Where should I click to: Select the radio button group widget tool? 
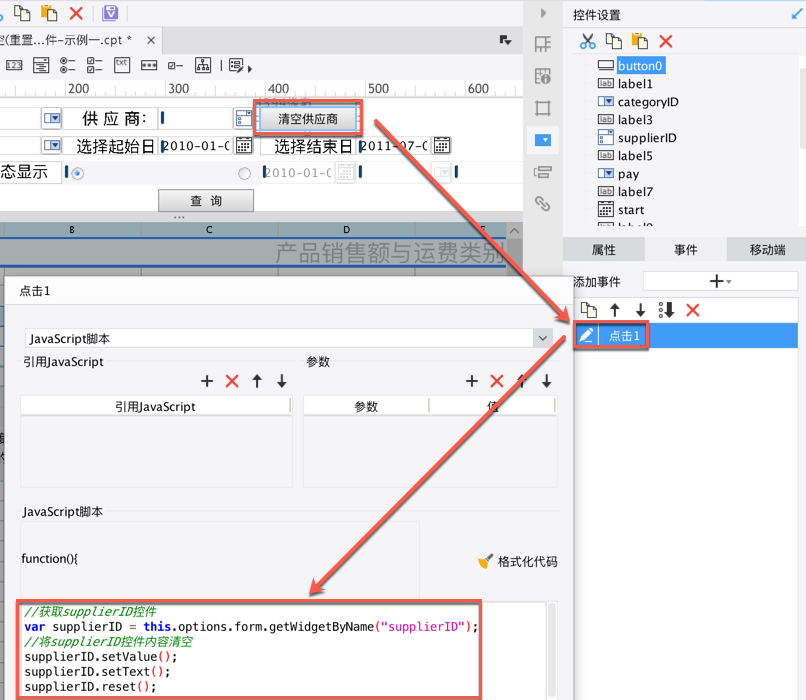tap(67, 65)
